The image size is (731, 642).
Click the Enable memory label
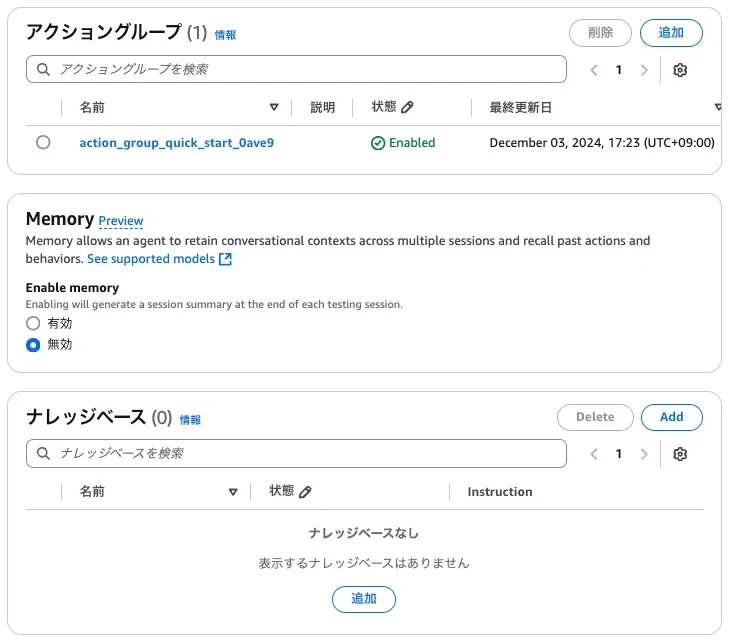point(72,288)
